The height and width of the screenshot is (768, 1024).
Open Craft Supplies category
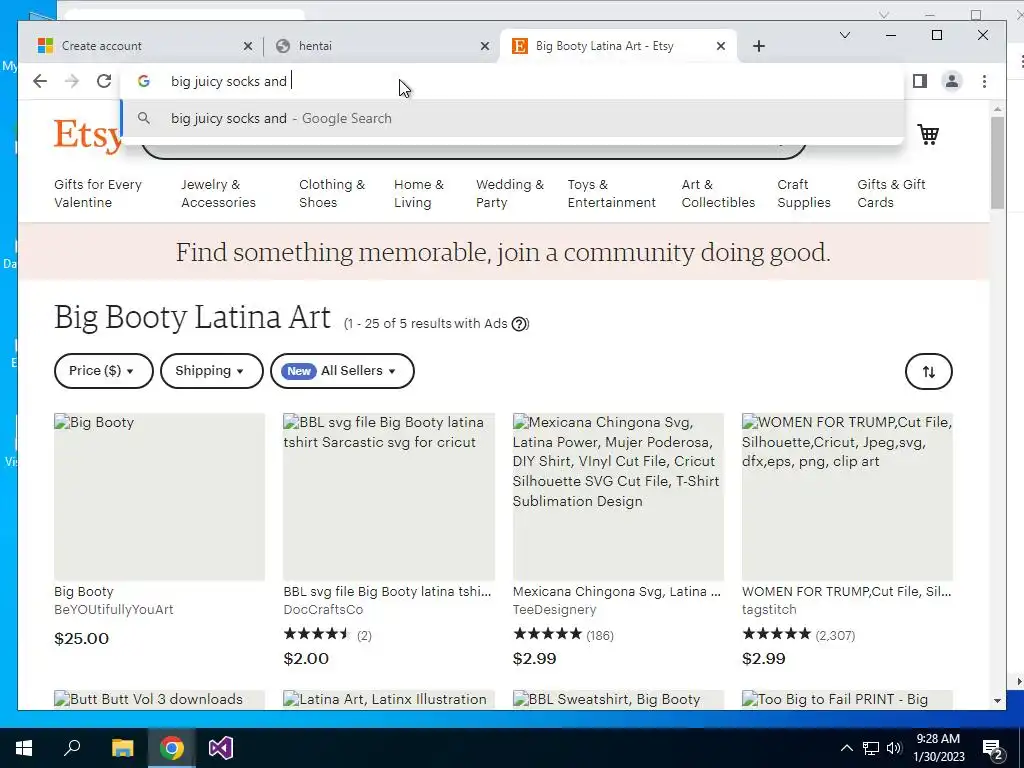pyautogui.click(x=803, y=193)
